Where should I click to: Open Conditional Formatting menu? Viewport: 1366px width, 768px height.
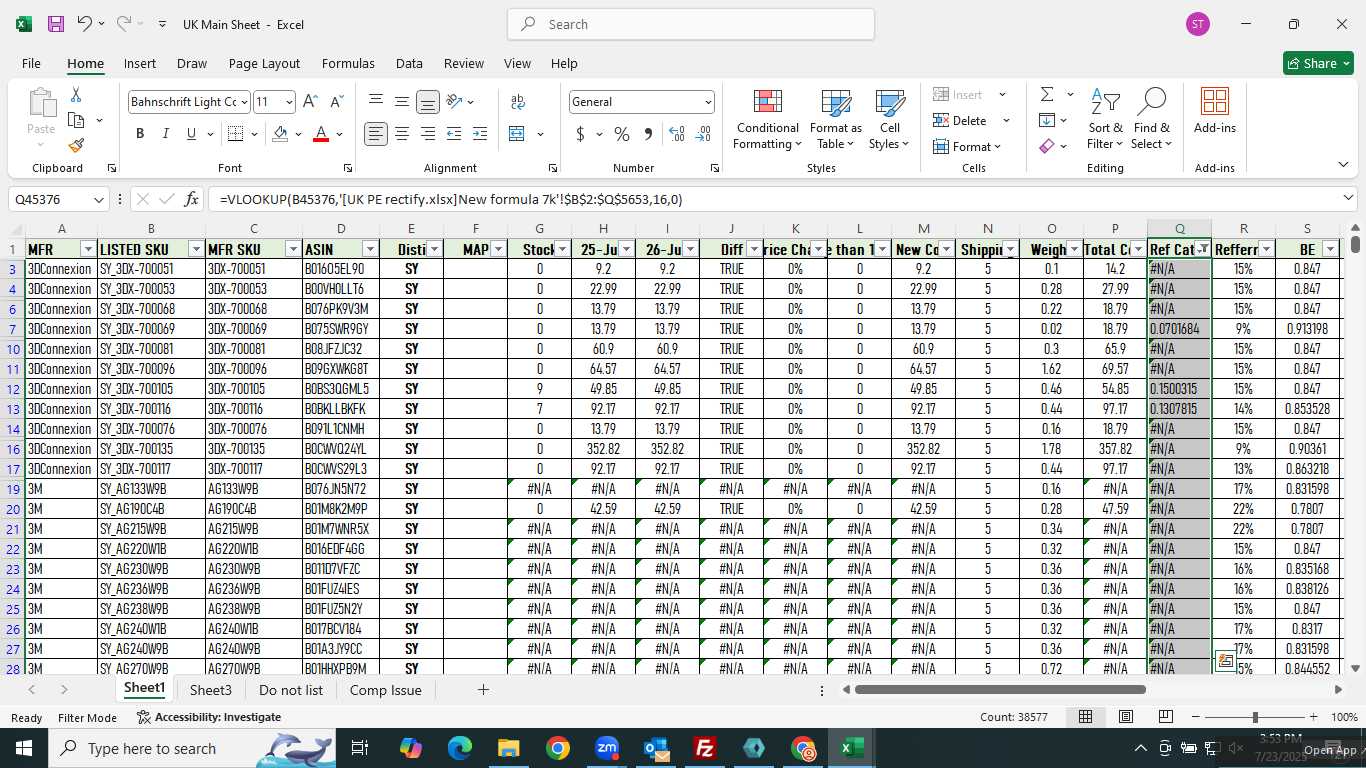[x=767, y=120]
